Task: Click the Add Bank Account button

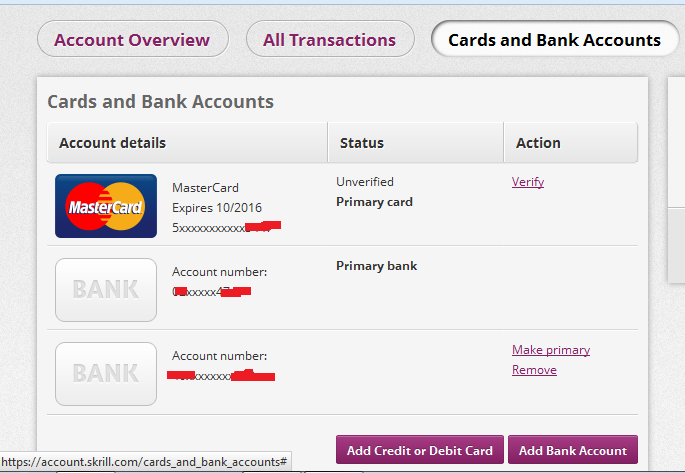Action: 573,450
